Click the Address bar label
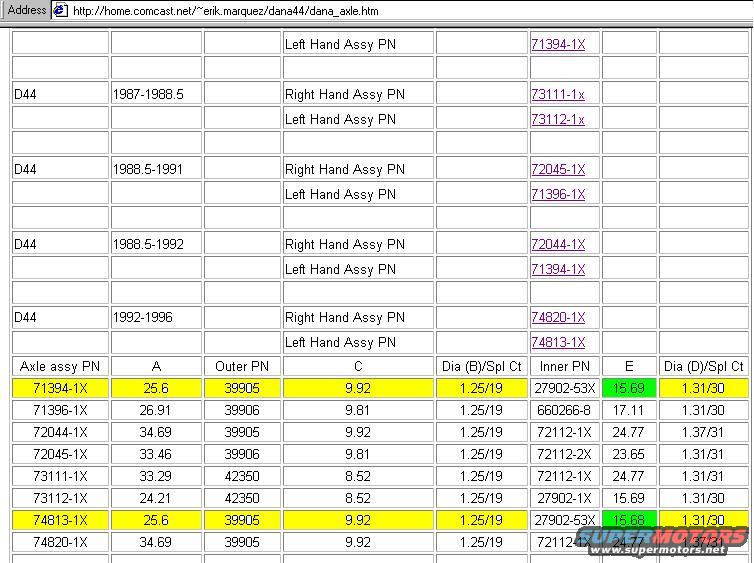This screenshot has width=754, height=563. pyautogui.click(x=27, y=10)
